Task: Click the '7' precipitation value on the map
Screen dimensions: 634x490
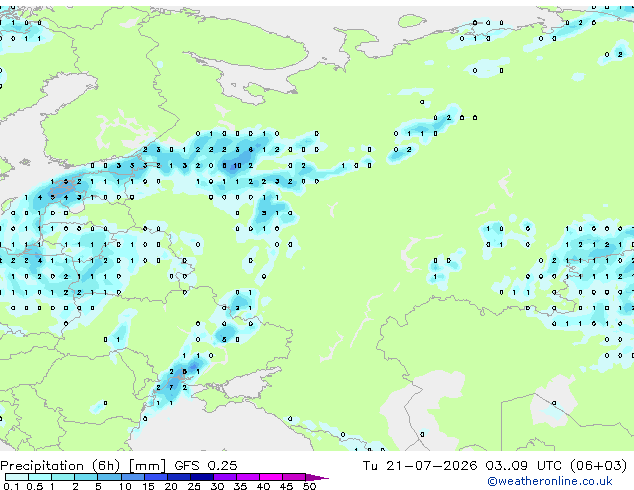Action: [x=171, y=387]
